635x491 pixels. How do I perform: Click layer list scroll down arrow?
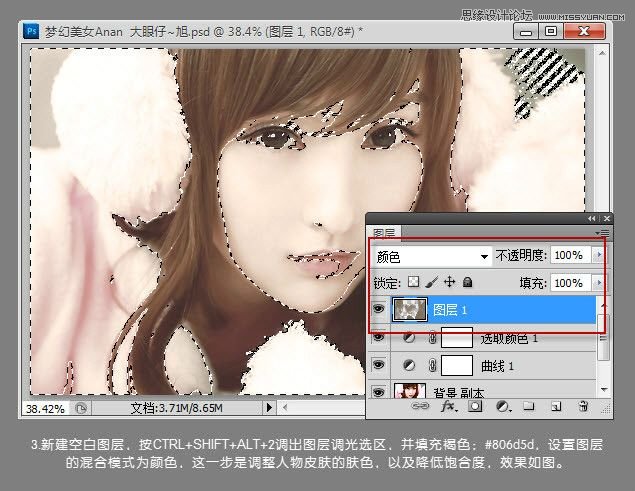coord(604,390)
